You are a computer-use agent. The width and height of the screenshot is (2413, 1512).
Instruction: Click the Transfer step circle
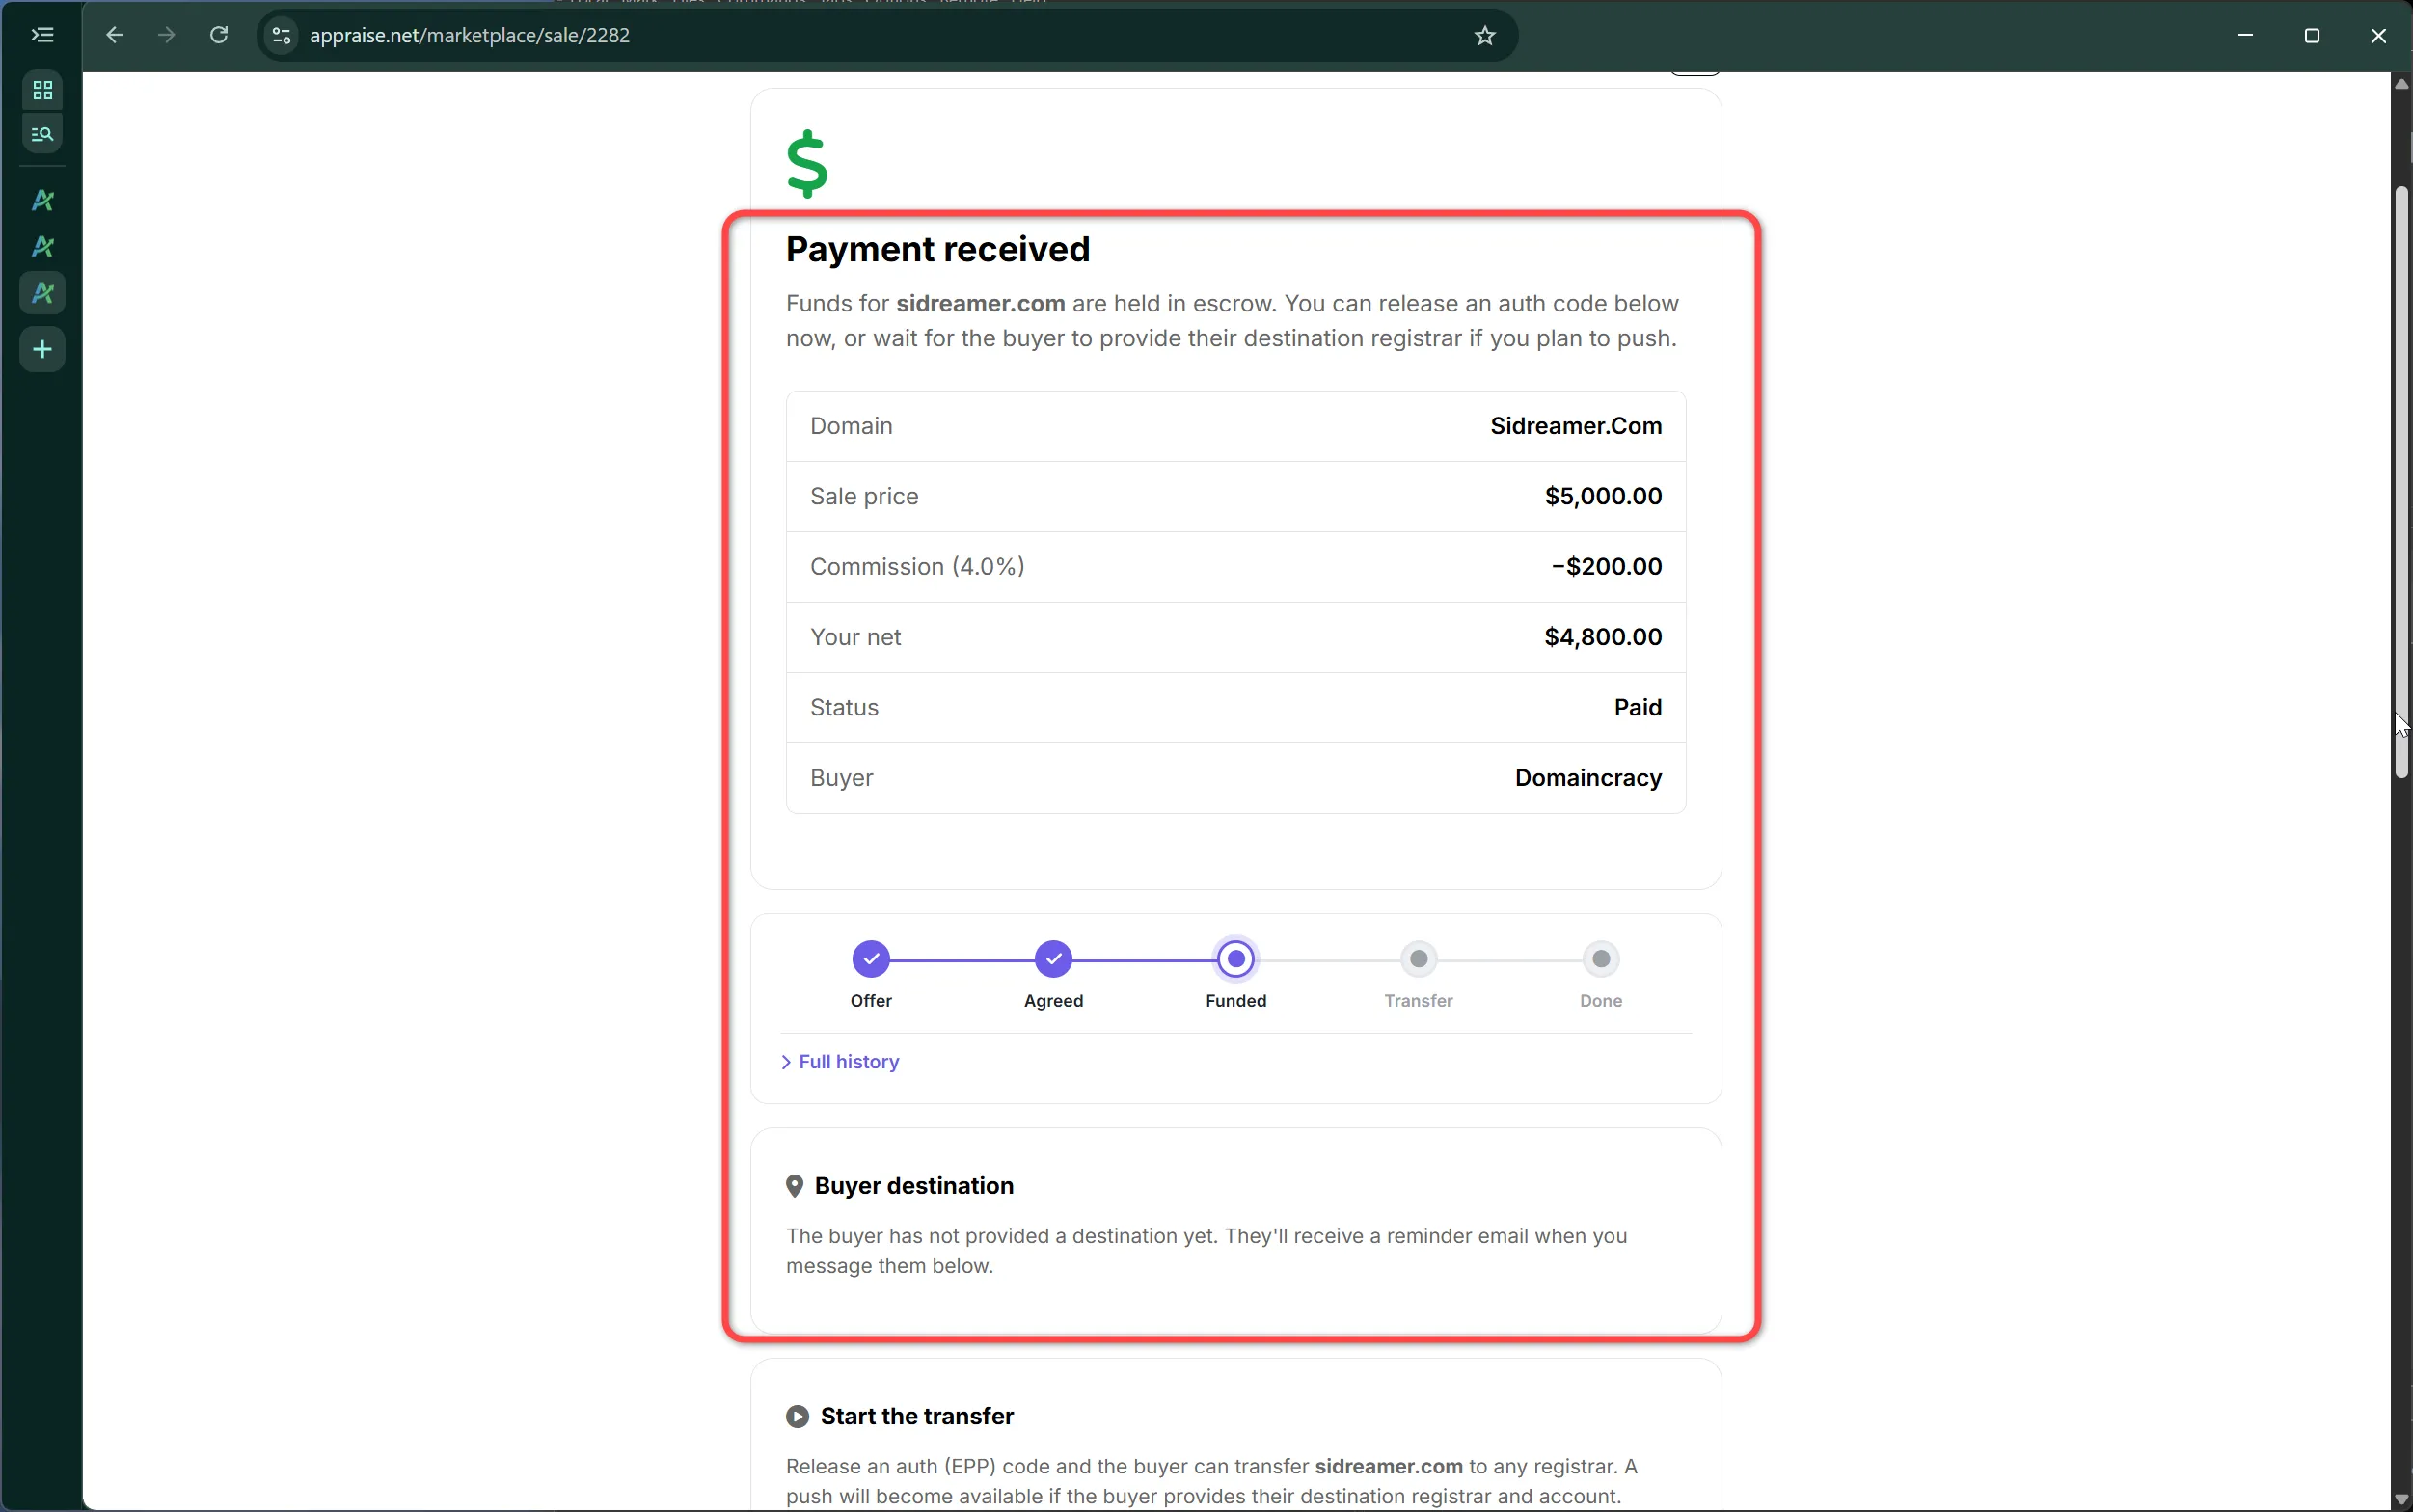(x=1419, y=959)
